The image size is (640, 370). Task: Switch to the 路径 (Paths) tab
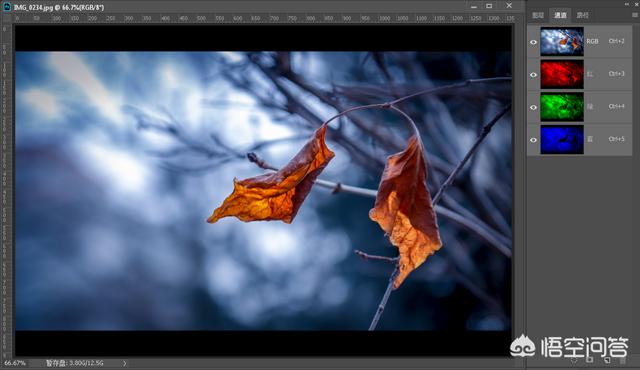(x=582, y=16)
